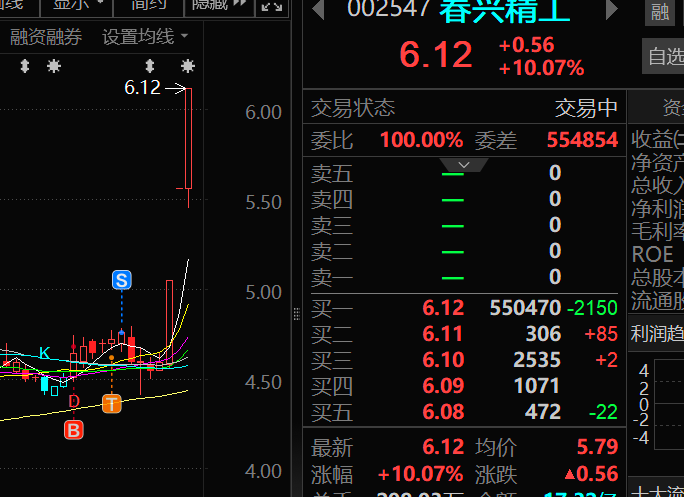Open 设置均线 dropdown
The width and height of the screenshot is (684, 497).
coord(145,37)
